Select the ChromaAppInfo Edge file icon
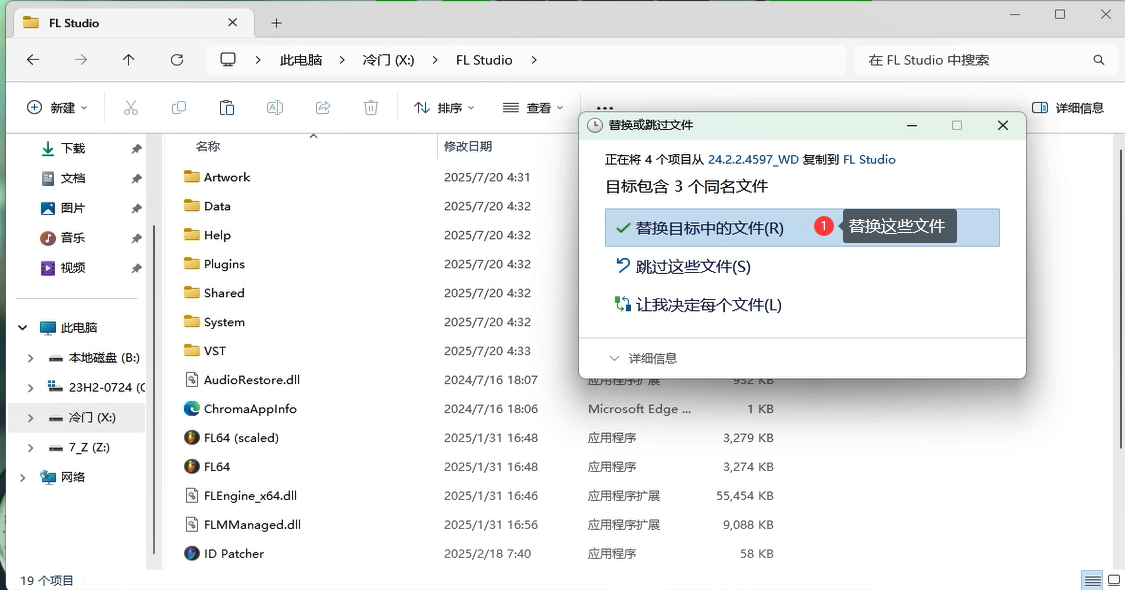This screenshot has width=1125, height=590. (192, 408)
